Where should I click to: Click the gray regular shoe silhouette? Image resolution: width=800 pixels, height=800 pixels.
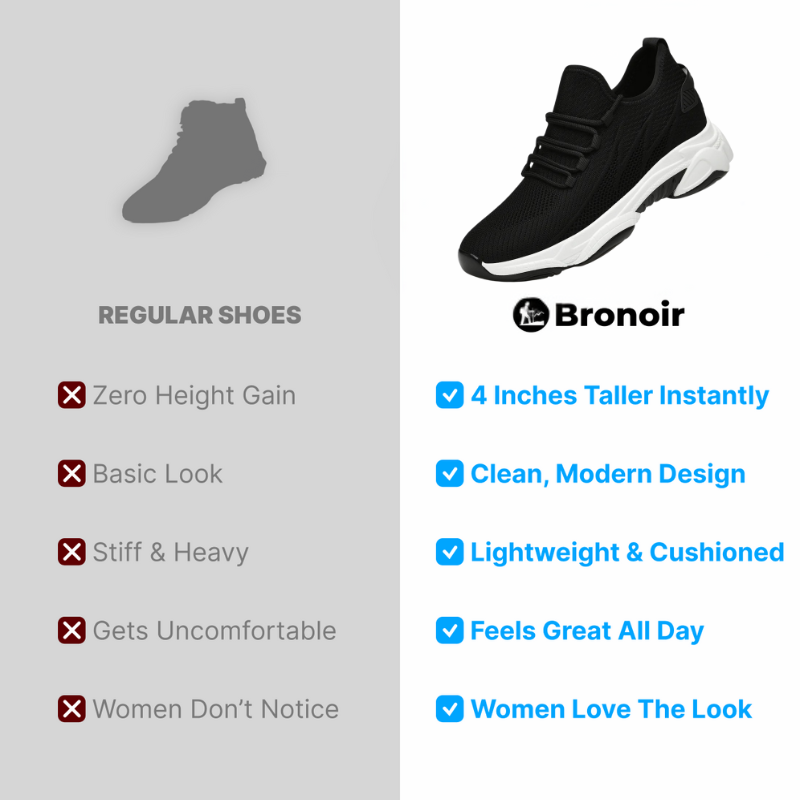194,160
